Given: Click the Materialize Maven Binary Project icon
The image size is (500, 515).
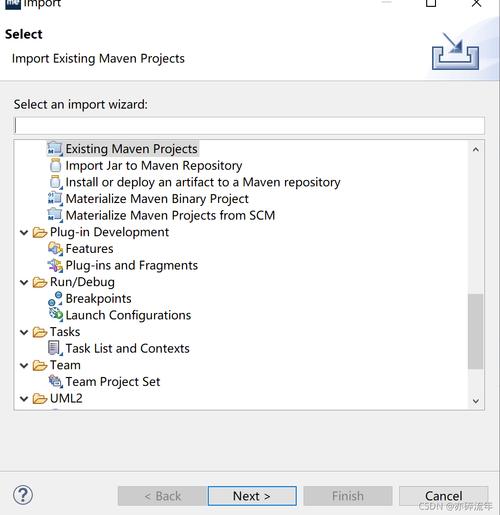Looking at the screenshot, I should [55, 198].
